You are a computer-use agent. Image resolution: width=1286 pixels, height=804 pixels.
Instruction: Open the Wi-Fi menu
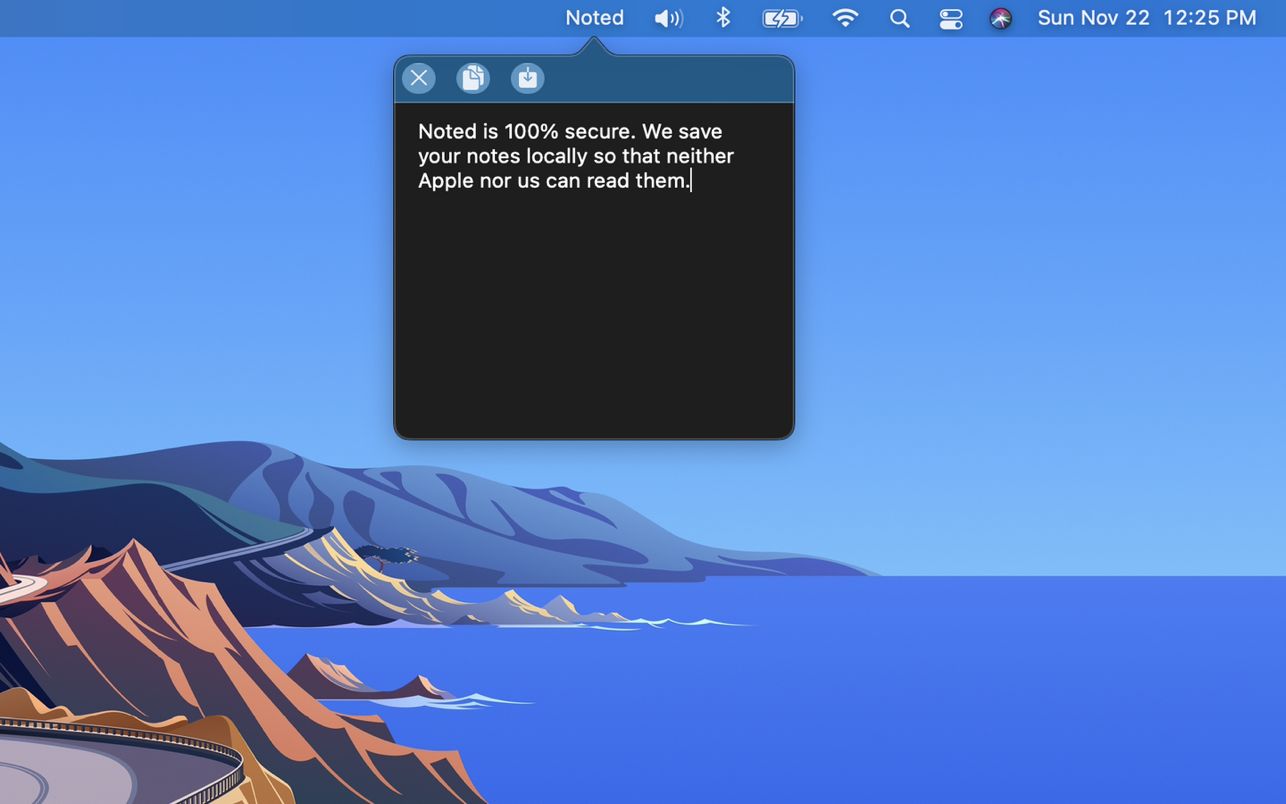point(845,17)
